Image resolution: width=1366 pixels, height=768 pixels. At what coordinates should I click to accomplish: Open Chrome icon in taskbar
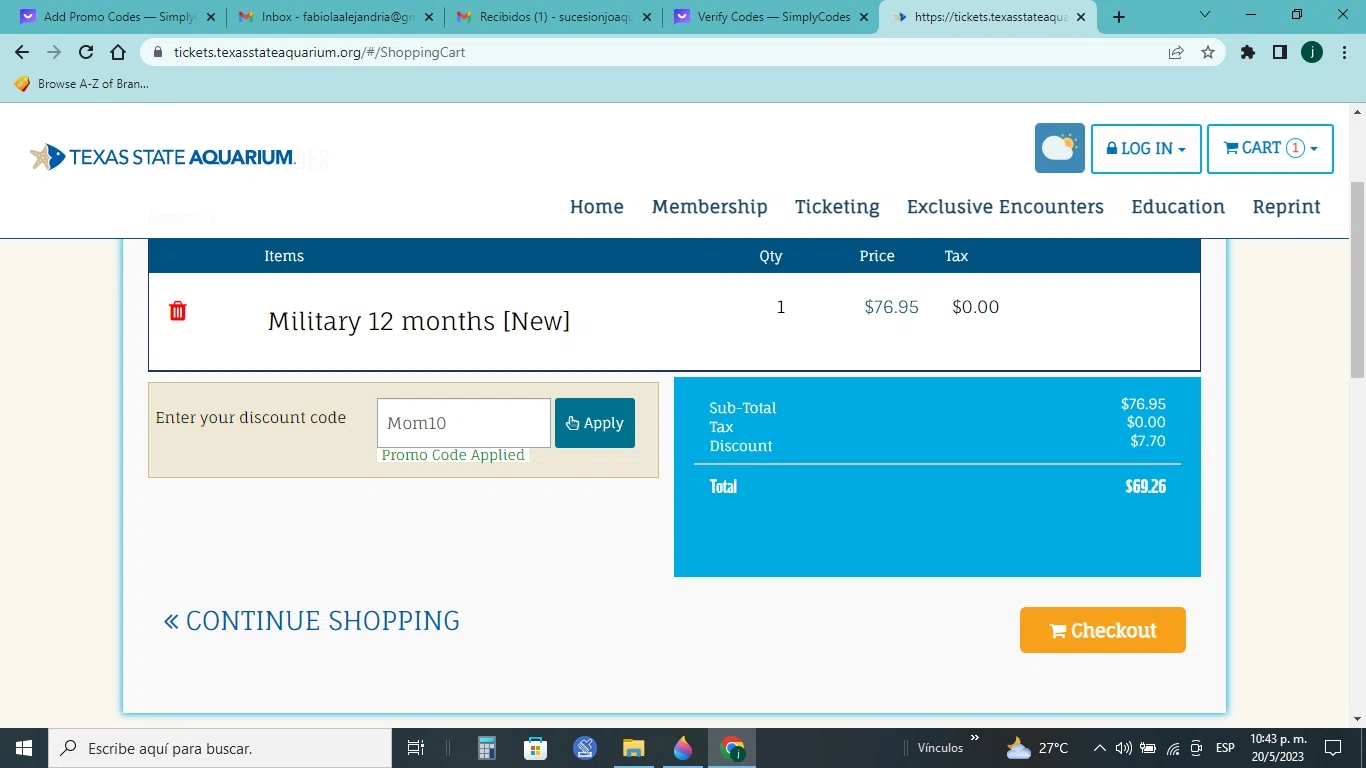pos(733,748)
